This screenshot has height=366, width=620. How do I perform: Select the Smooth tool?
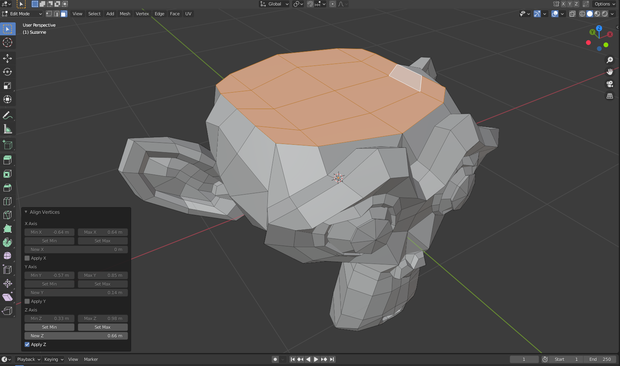pyautogui.click(x=8, y=256)
